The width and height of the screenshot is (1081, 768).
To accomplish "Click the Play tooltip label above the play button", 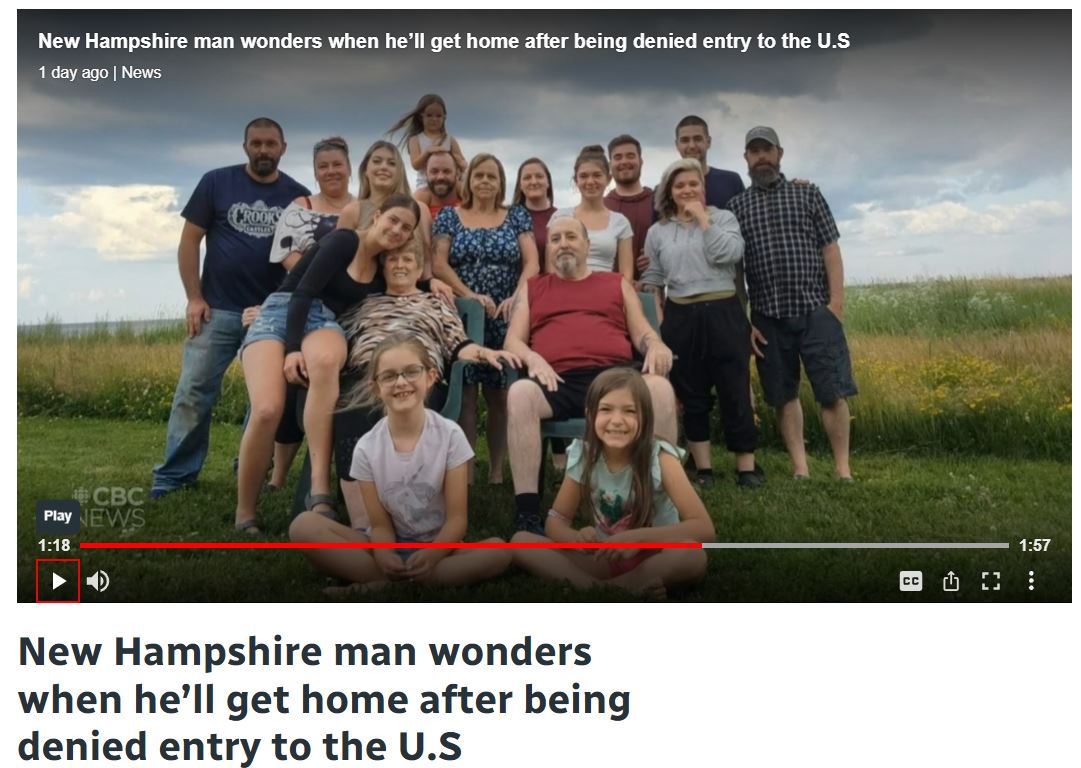I will coord(58,516).
